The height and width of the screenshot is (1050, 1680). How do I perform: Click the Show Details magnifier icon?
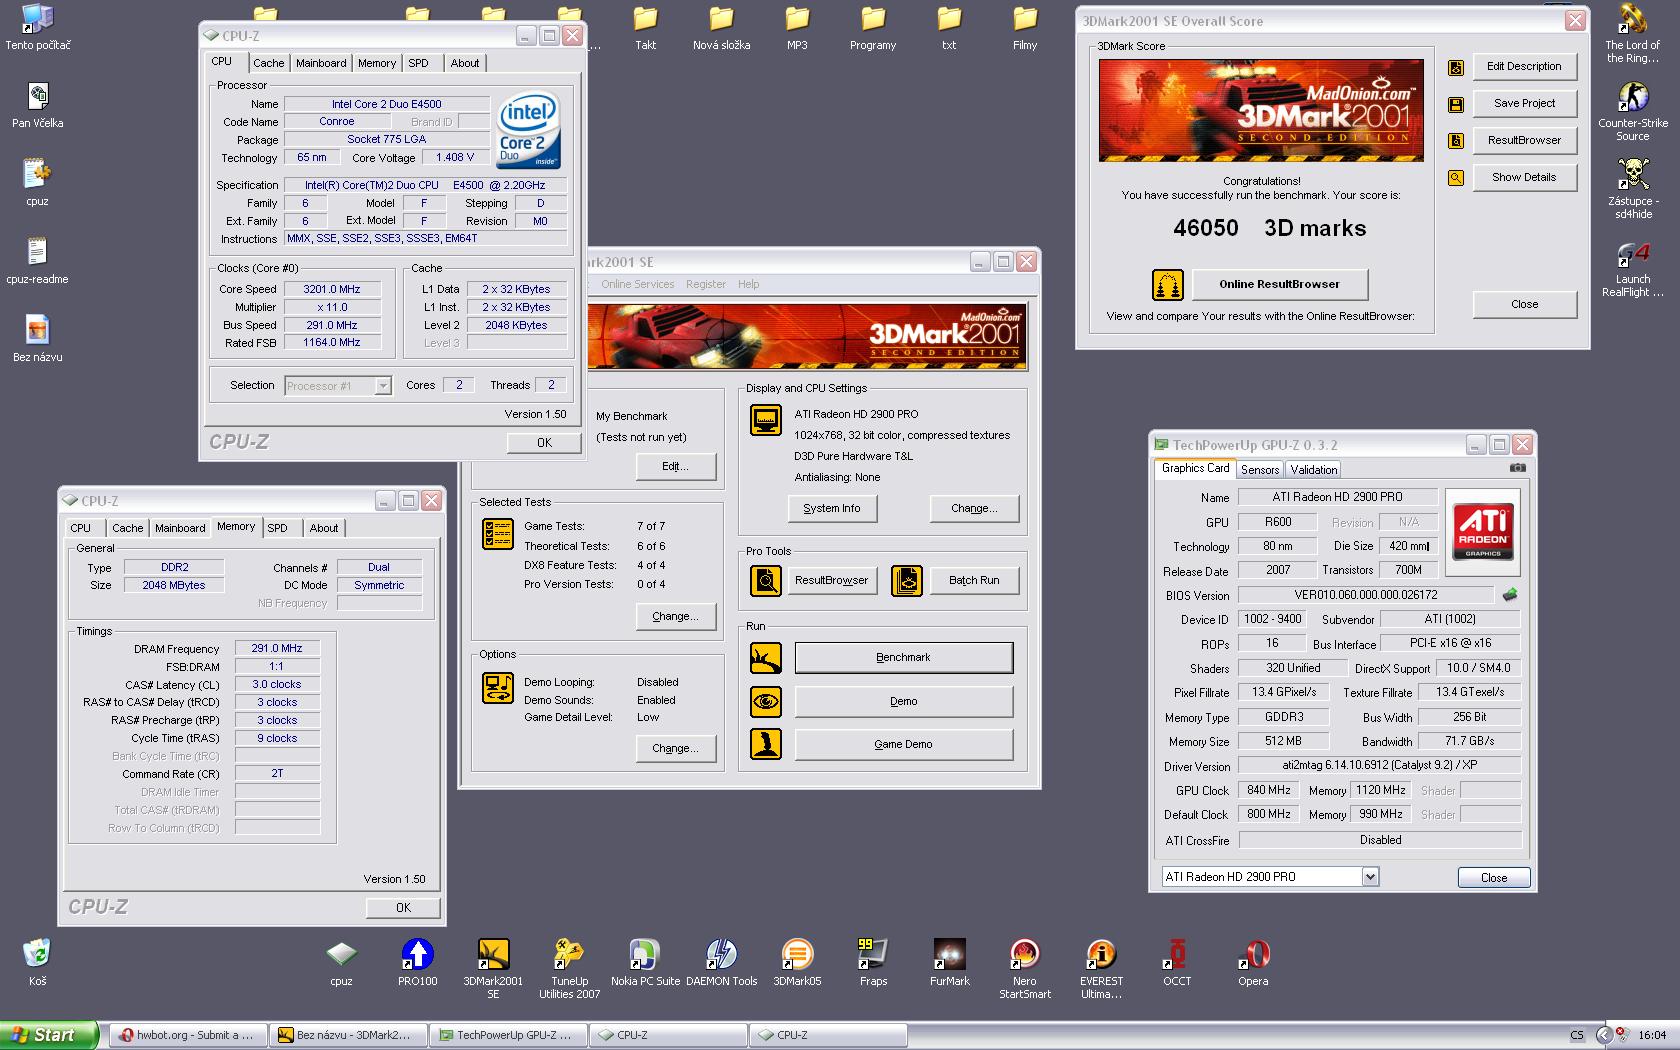click(1456, 178)
